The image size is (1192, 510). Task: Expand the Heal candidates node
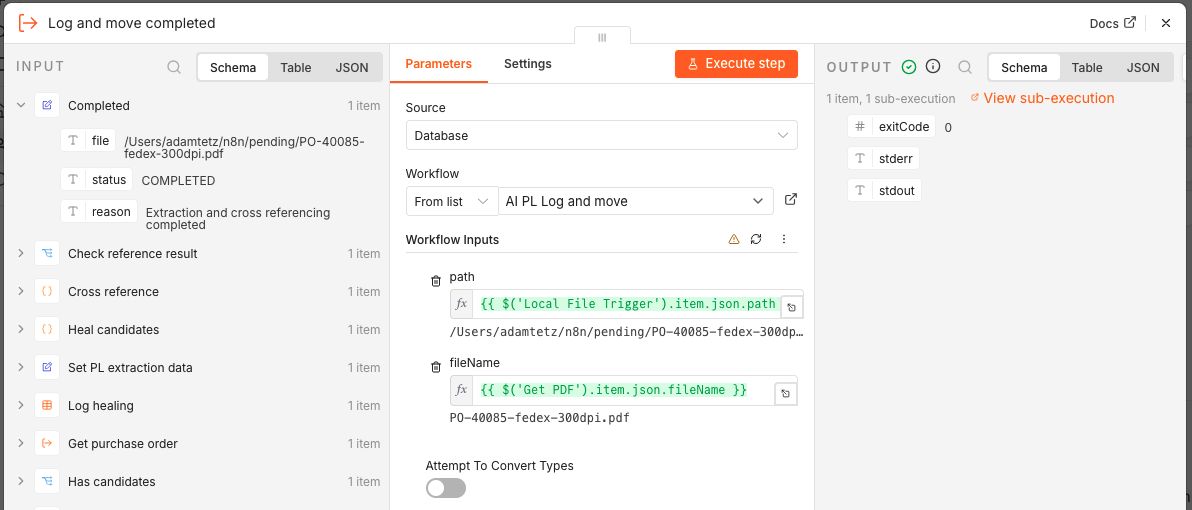point(21,329)
